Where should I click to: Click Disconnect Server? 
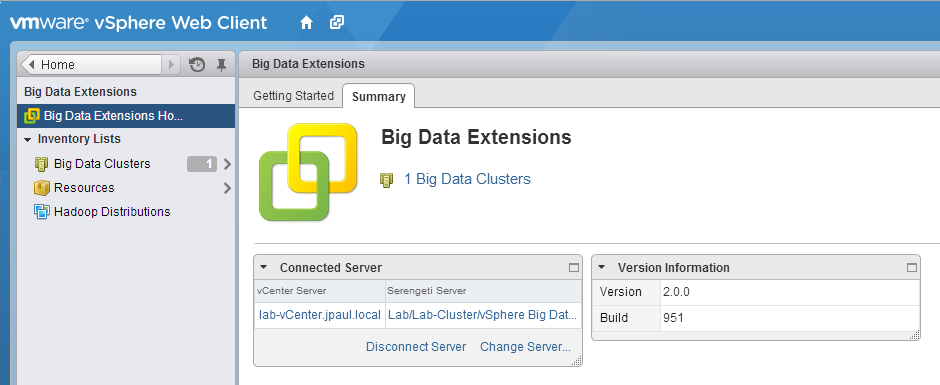pyautogui.click(x=416, y=347)
